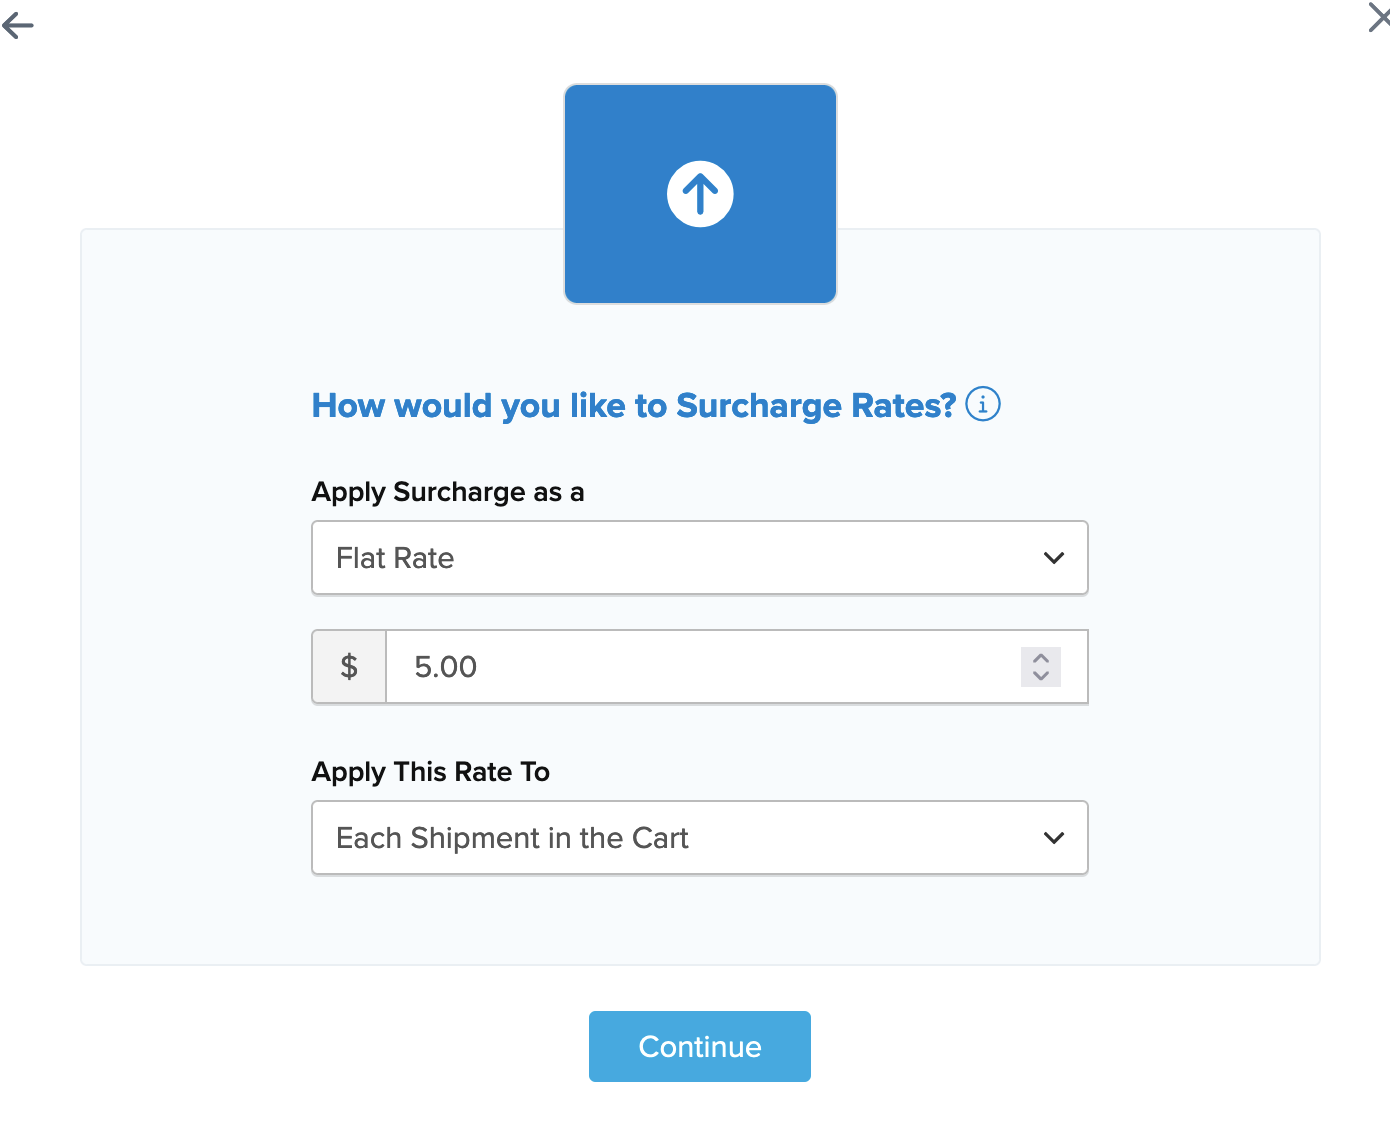This screenshot has width=1390, height=1122.
Task: Decrease the surcharge amount with the down stepper
Action: 1041,676
